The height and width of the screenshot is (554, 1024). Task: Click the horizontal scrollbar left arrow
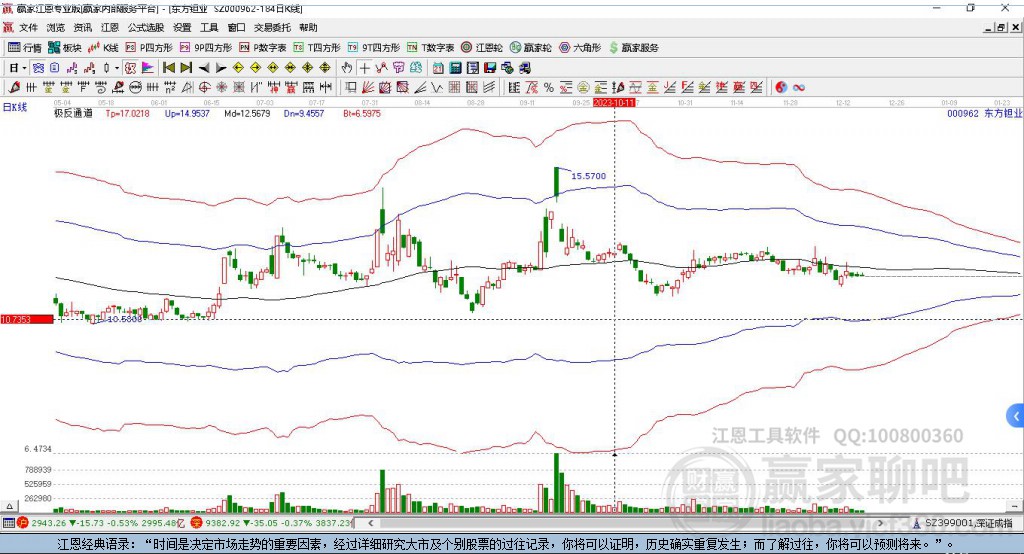click(x=370, y=523)
